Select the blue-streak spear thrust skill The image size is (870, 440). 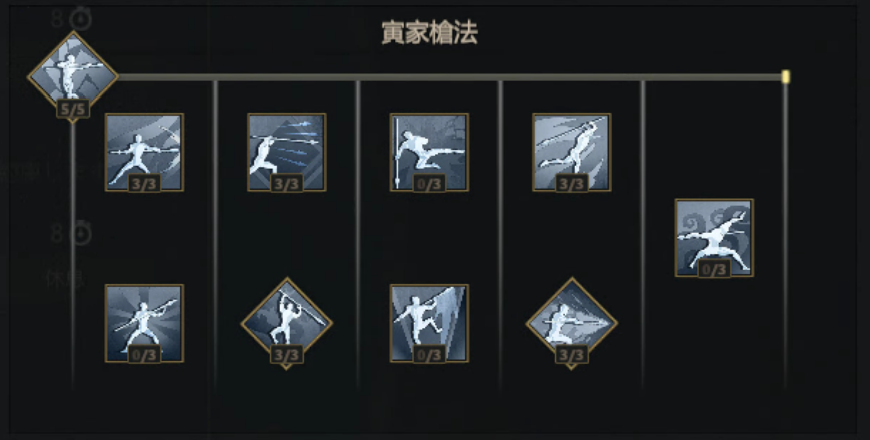(x=287, y=152)
